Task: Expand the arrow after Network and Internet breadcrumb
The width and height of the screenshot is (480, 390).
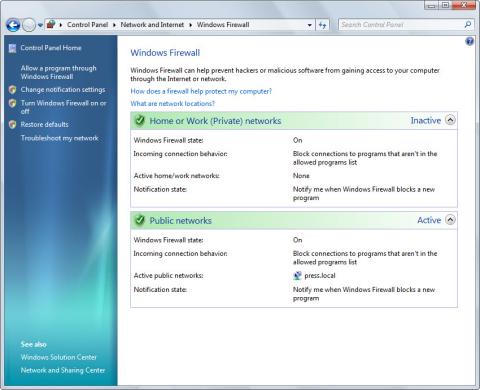Action: pos(191,25)
